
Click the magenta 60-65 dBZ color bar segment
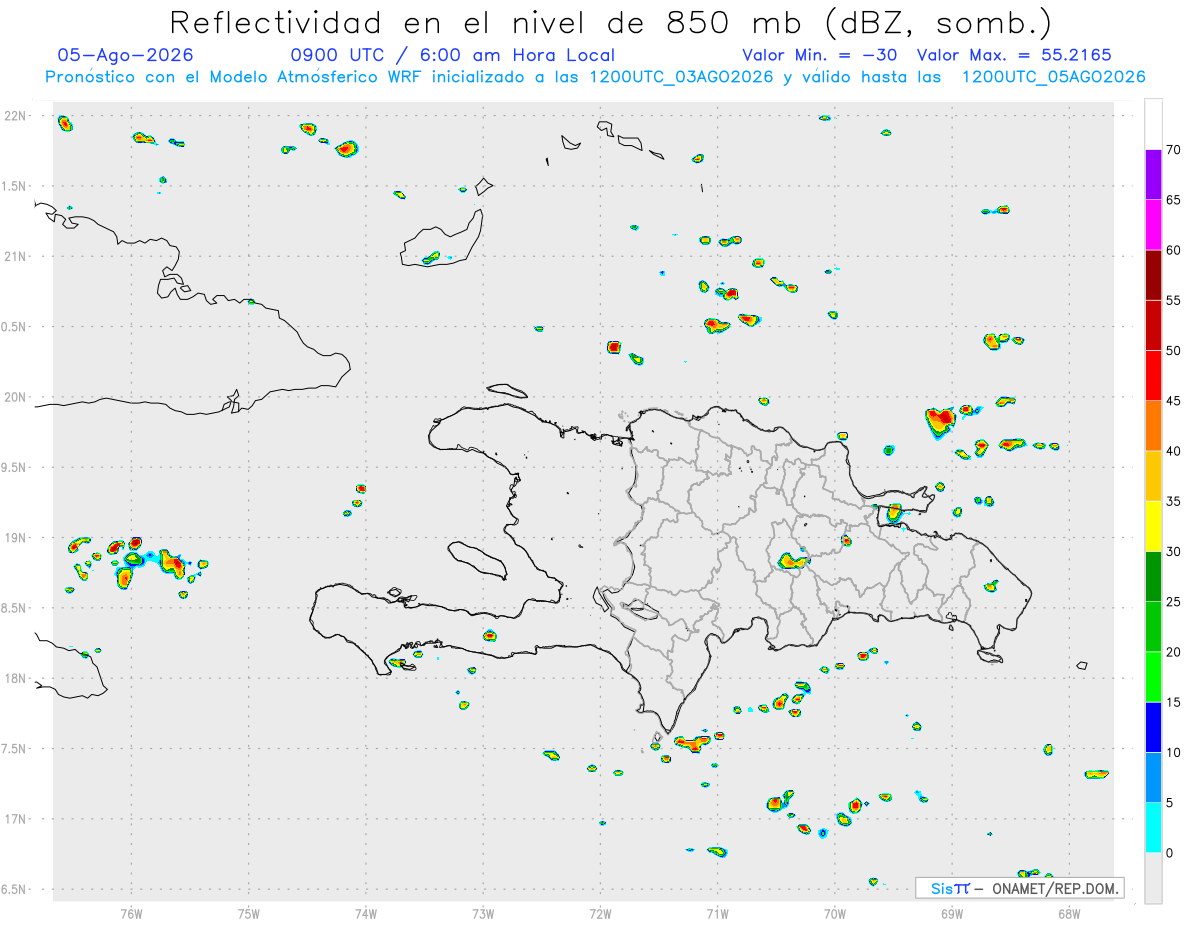pyautogui.click(x=1153, y=225)
